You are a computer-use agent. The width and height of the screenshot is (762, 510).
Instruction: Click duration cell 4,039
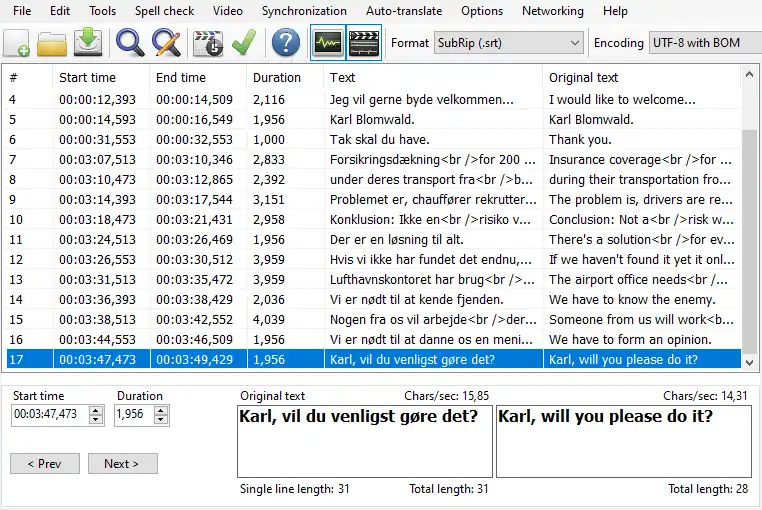point(268,319)
